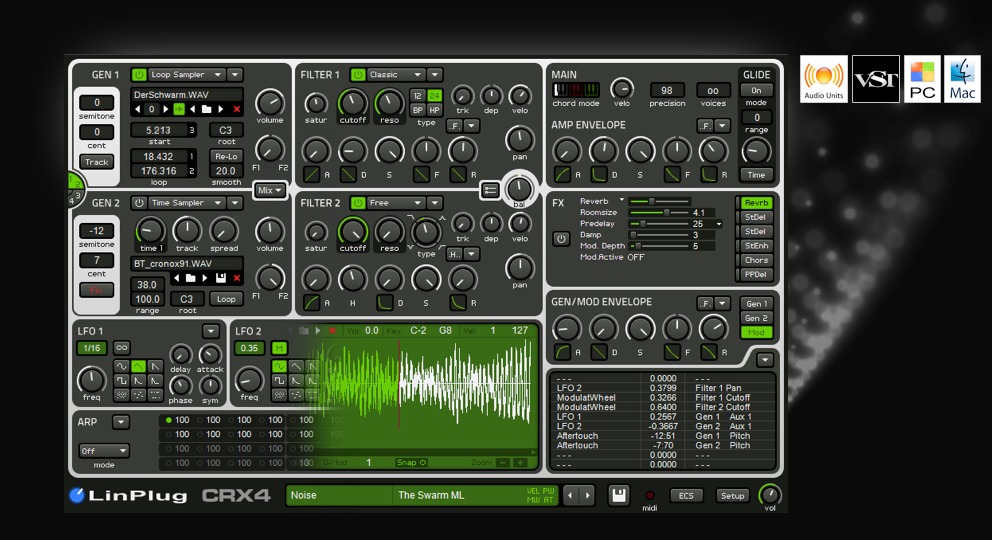The height and width of the screenshot is (540, 992).
Task: Open the GEN 1 sample folder icon
Action: pyautogui.click(x=206, y=109)
